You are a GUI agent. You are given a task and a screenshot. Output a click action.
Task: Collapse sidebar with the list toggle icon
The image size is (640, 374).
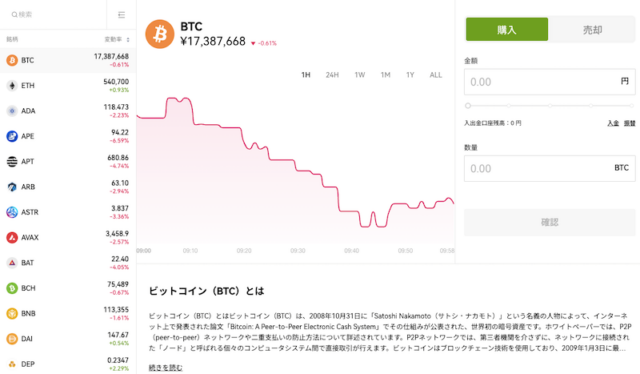(121, 15)
